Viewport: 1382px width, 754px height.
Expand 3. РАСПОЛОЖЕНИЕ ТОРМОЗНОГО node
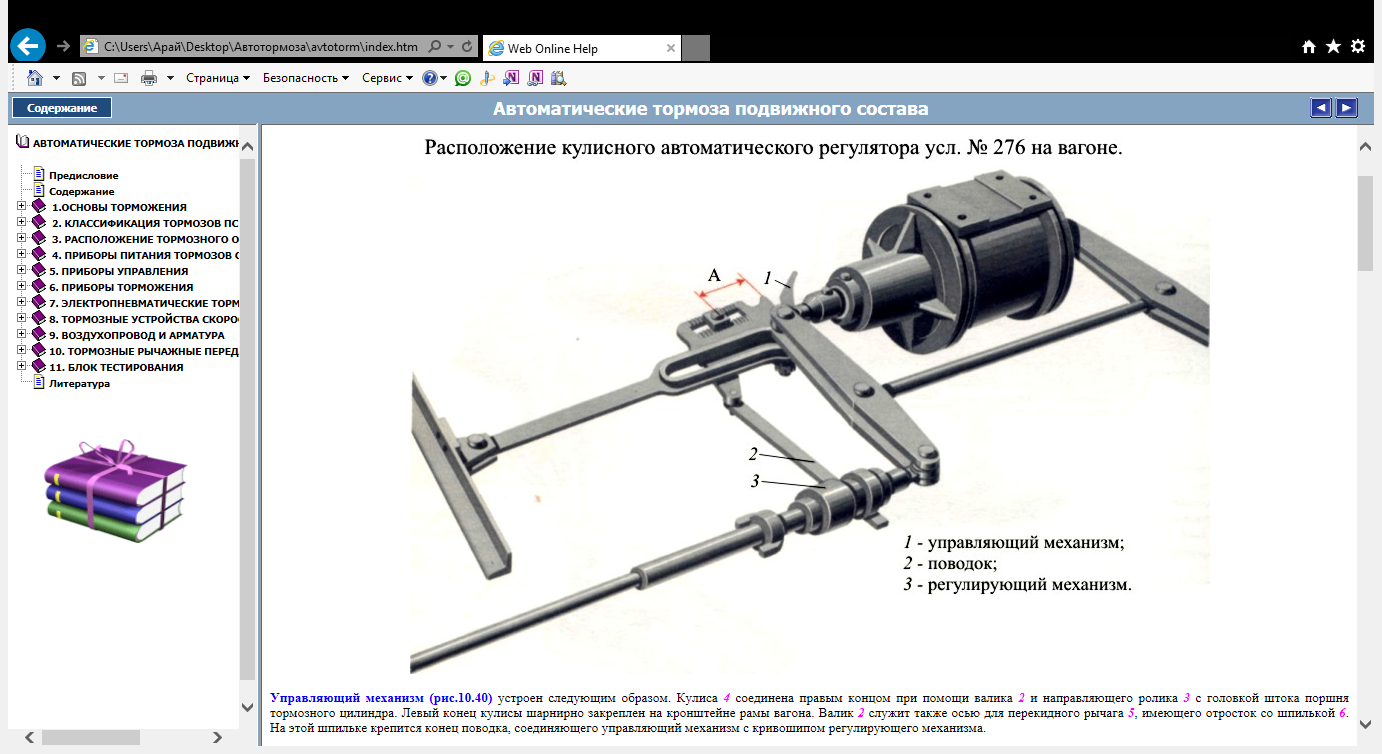[x=22, y=239]
